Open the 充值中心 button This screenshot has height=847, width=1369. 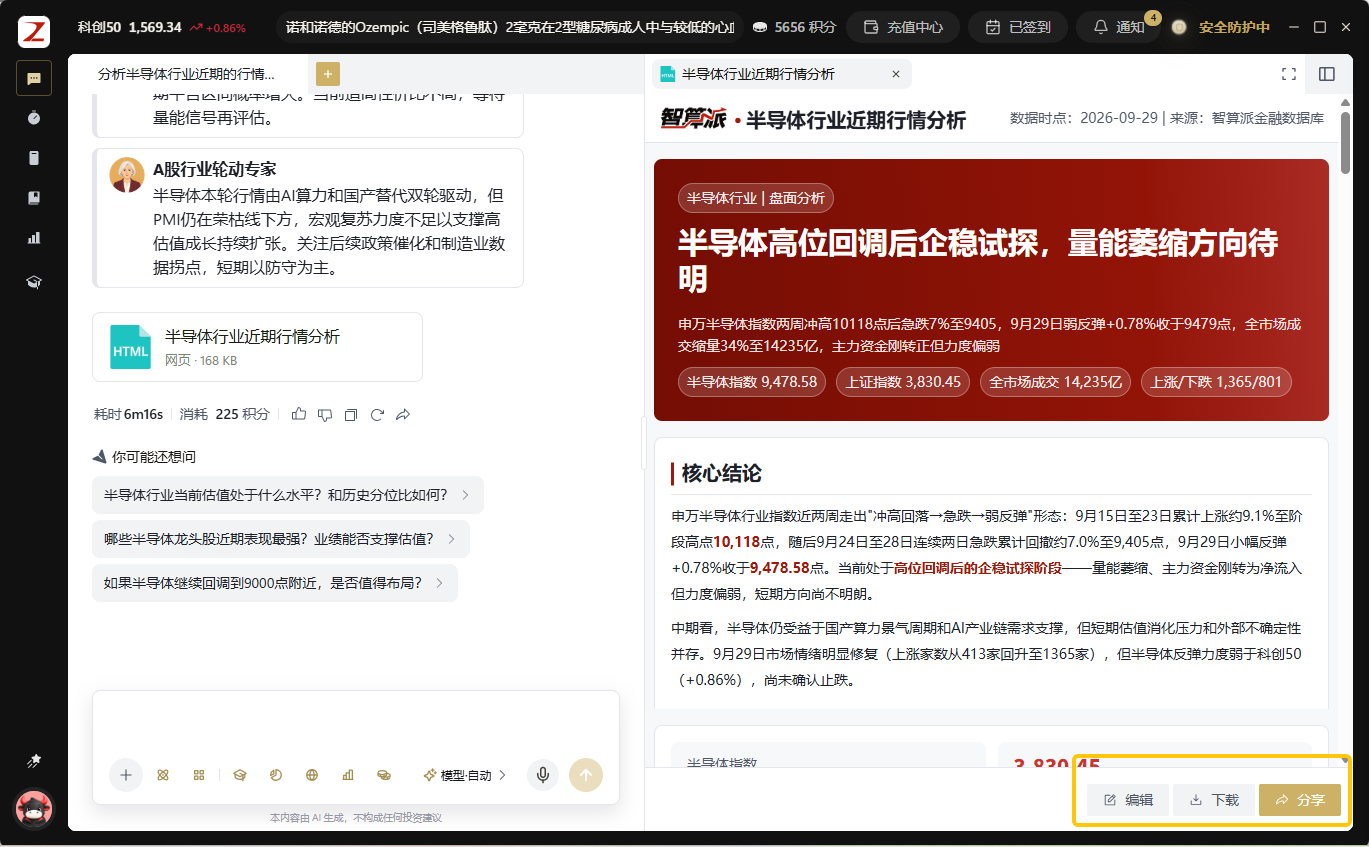pos(903,27)
